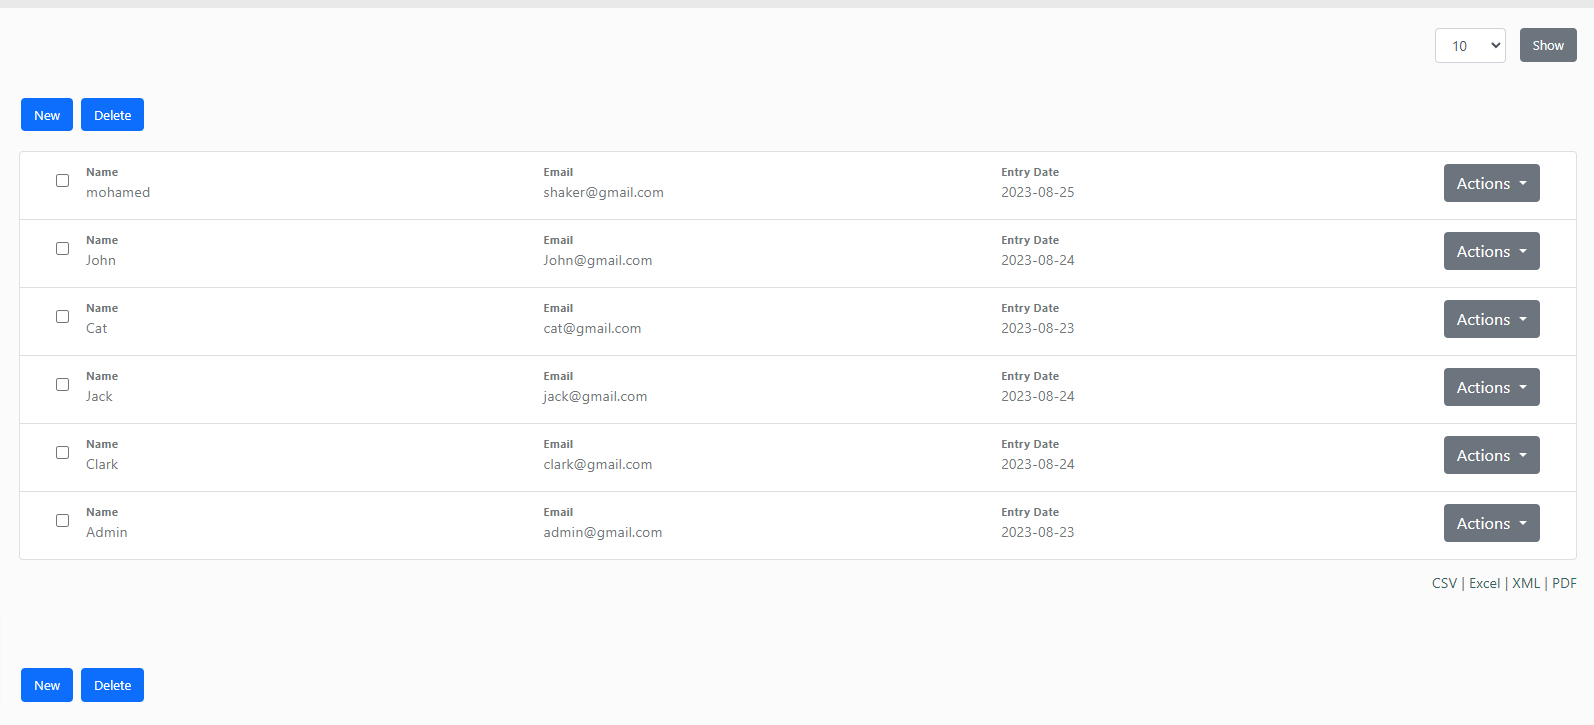This screenshot has width=1594, height=725.
Task: Expand the Actions dropdown for Cat
Action: coord(1491,320)
